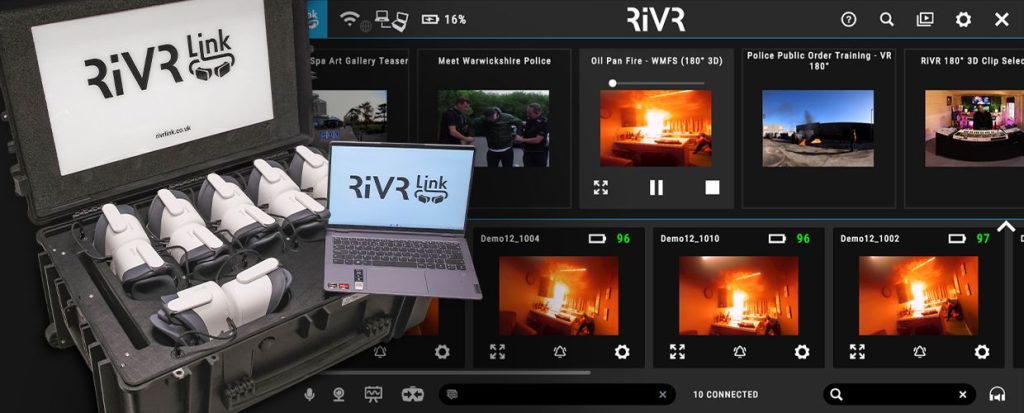Screen dimensions: 1024x413
Task: Click the 10 CONNECTED status text
Action: coord(726,395)
